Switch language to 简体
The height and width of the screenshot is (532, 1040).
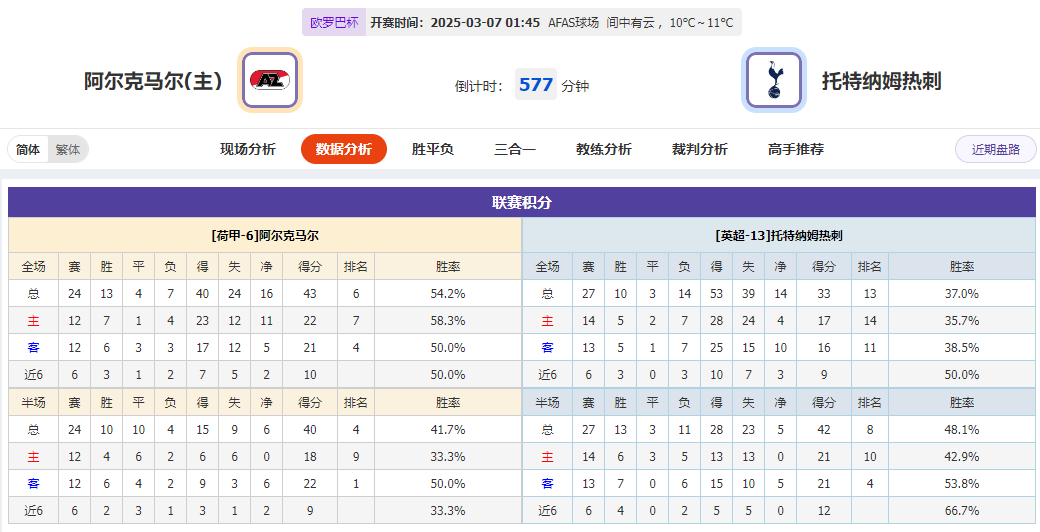(28, 149)
